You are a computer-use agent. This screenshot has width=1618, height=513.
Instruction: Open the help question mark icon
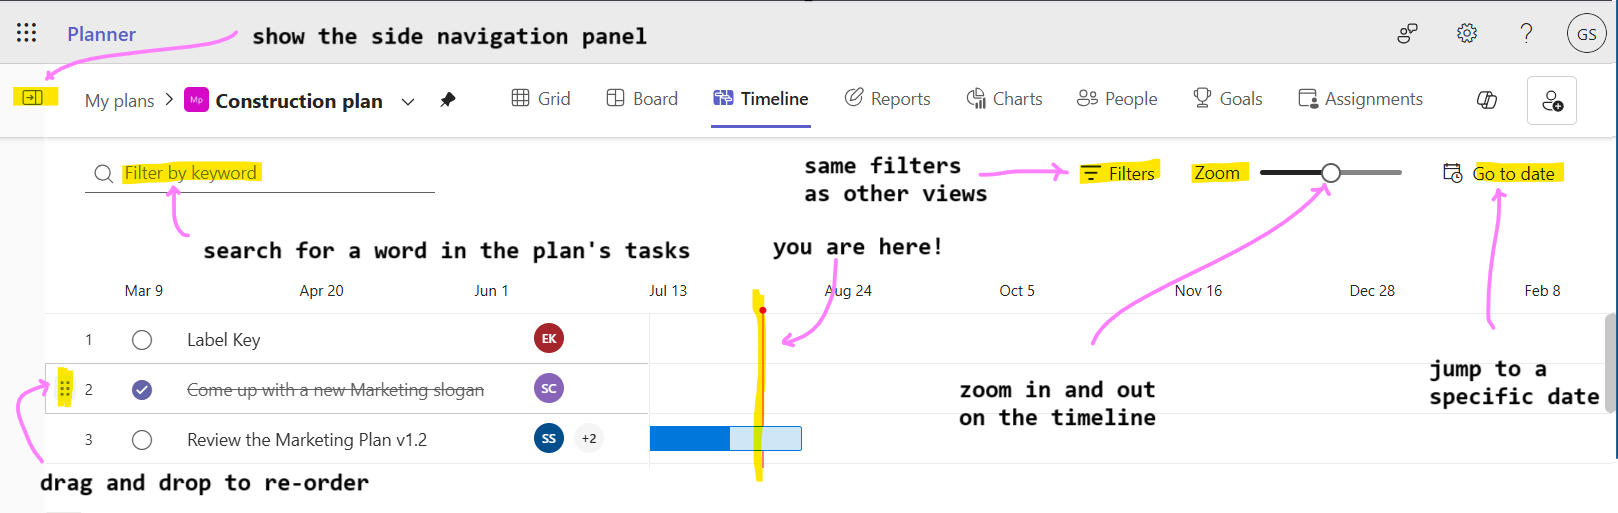[1526, 33]
